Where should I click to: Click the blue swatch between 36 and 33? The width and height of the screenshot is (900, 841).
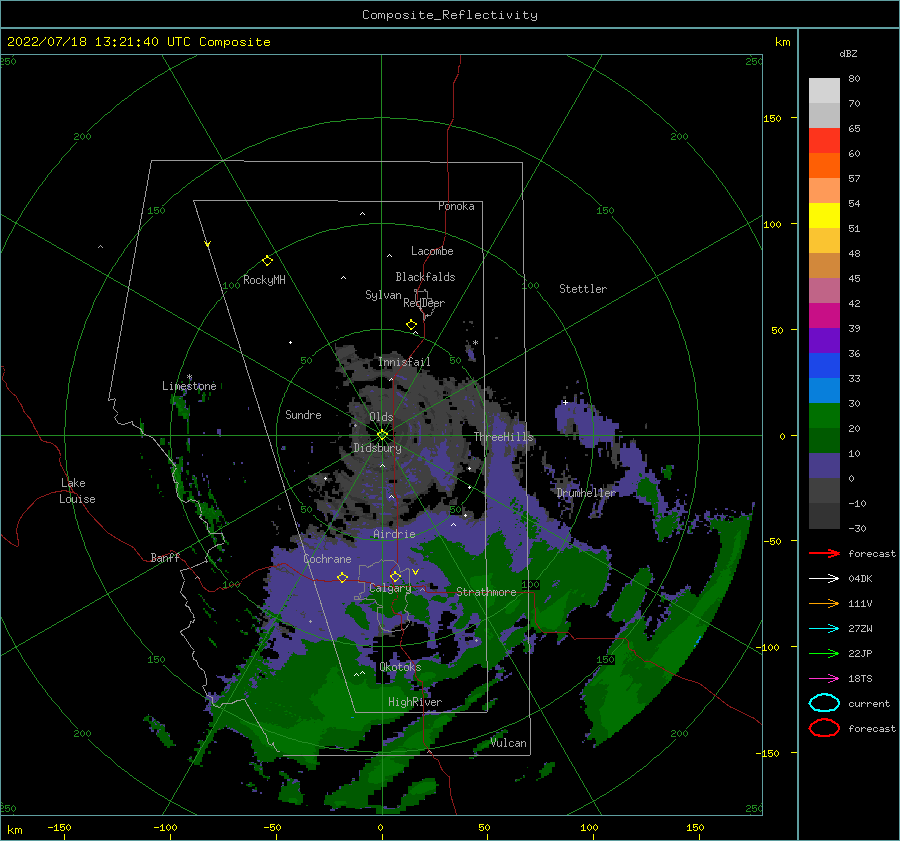(824, 366)
